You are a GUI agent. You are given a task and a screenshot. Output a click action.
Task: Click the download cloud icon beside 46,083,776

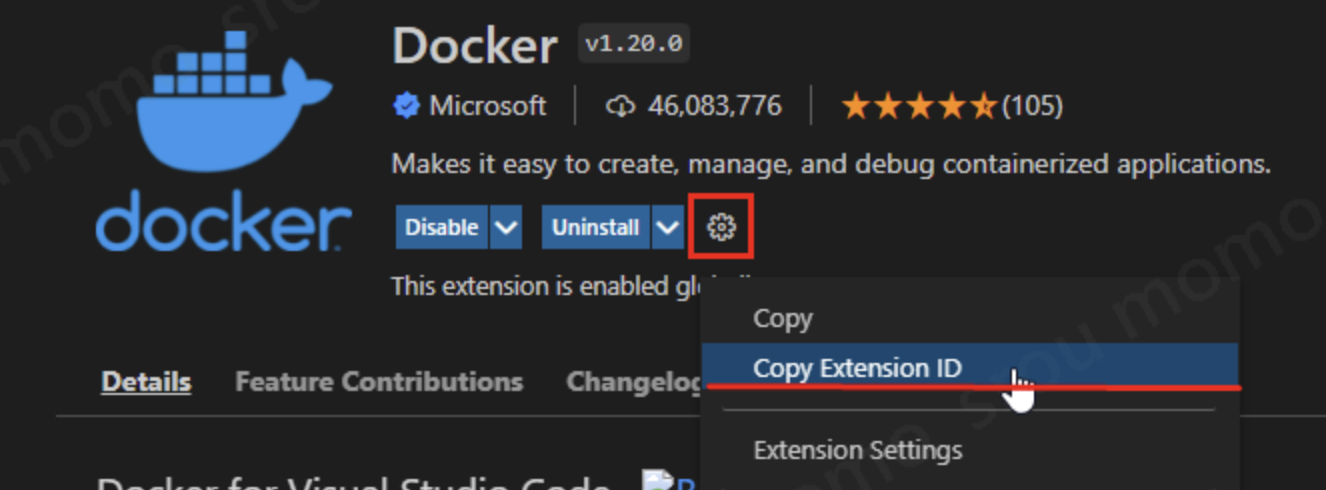pos(621,106)
